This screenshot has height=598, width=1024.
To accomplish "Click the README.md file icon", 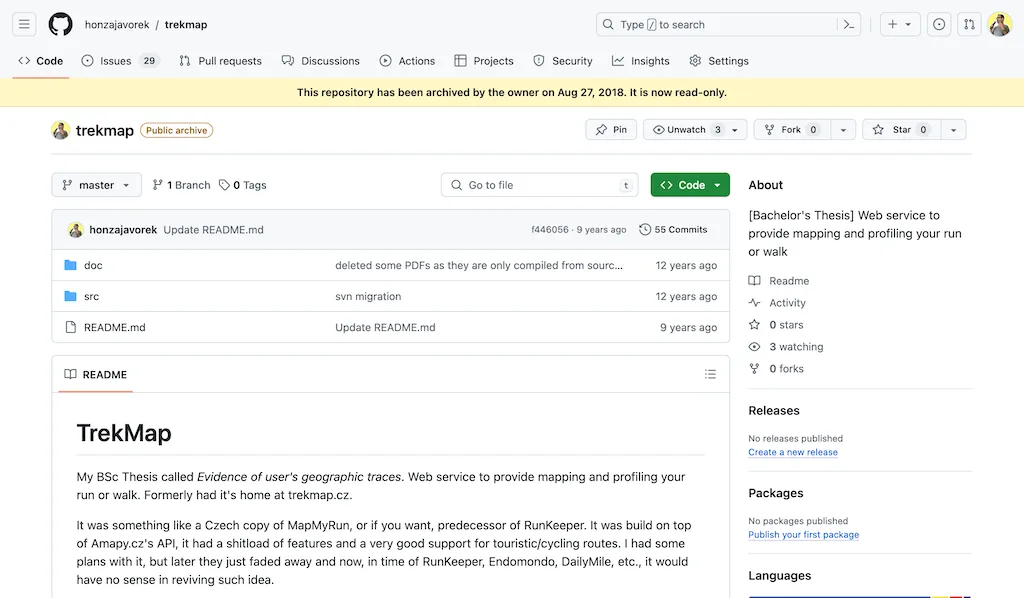I will point(71,327).
